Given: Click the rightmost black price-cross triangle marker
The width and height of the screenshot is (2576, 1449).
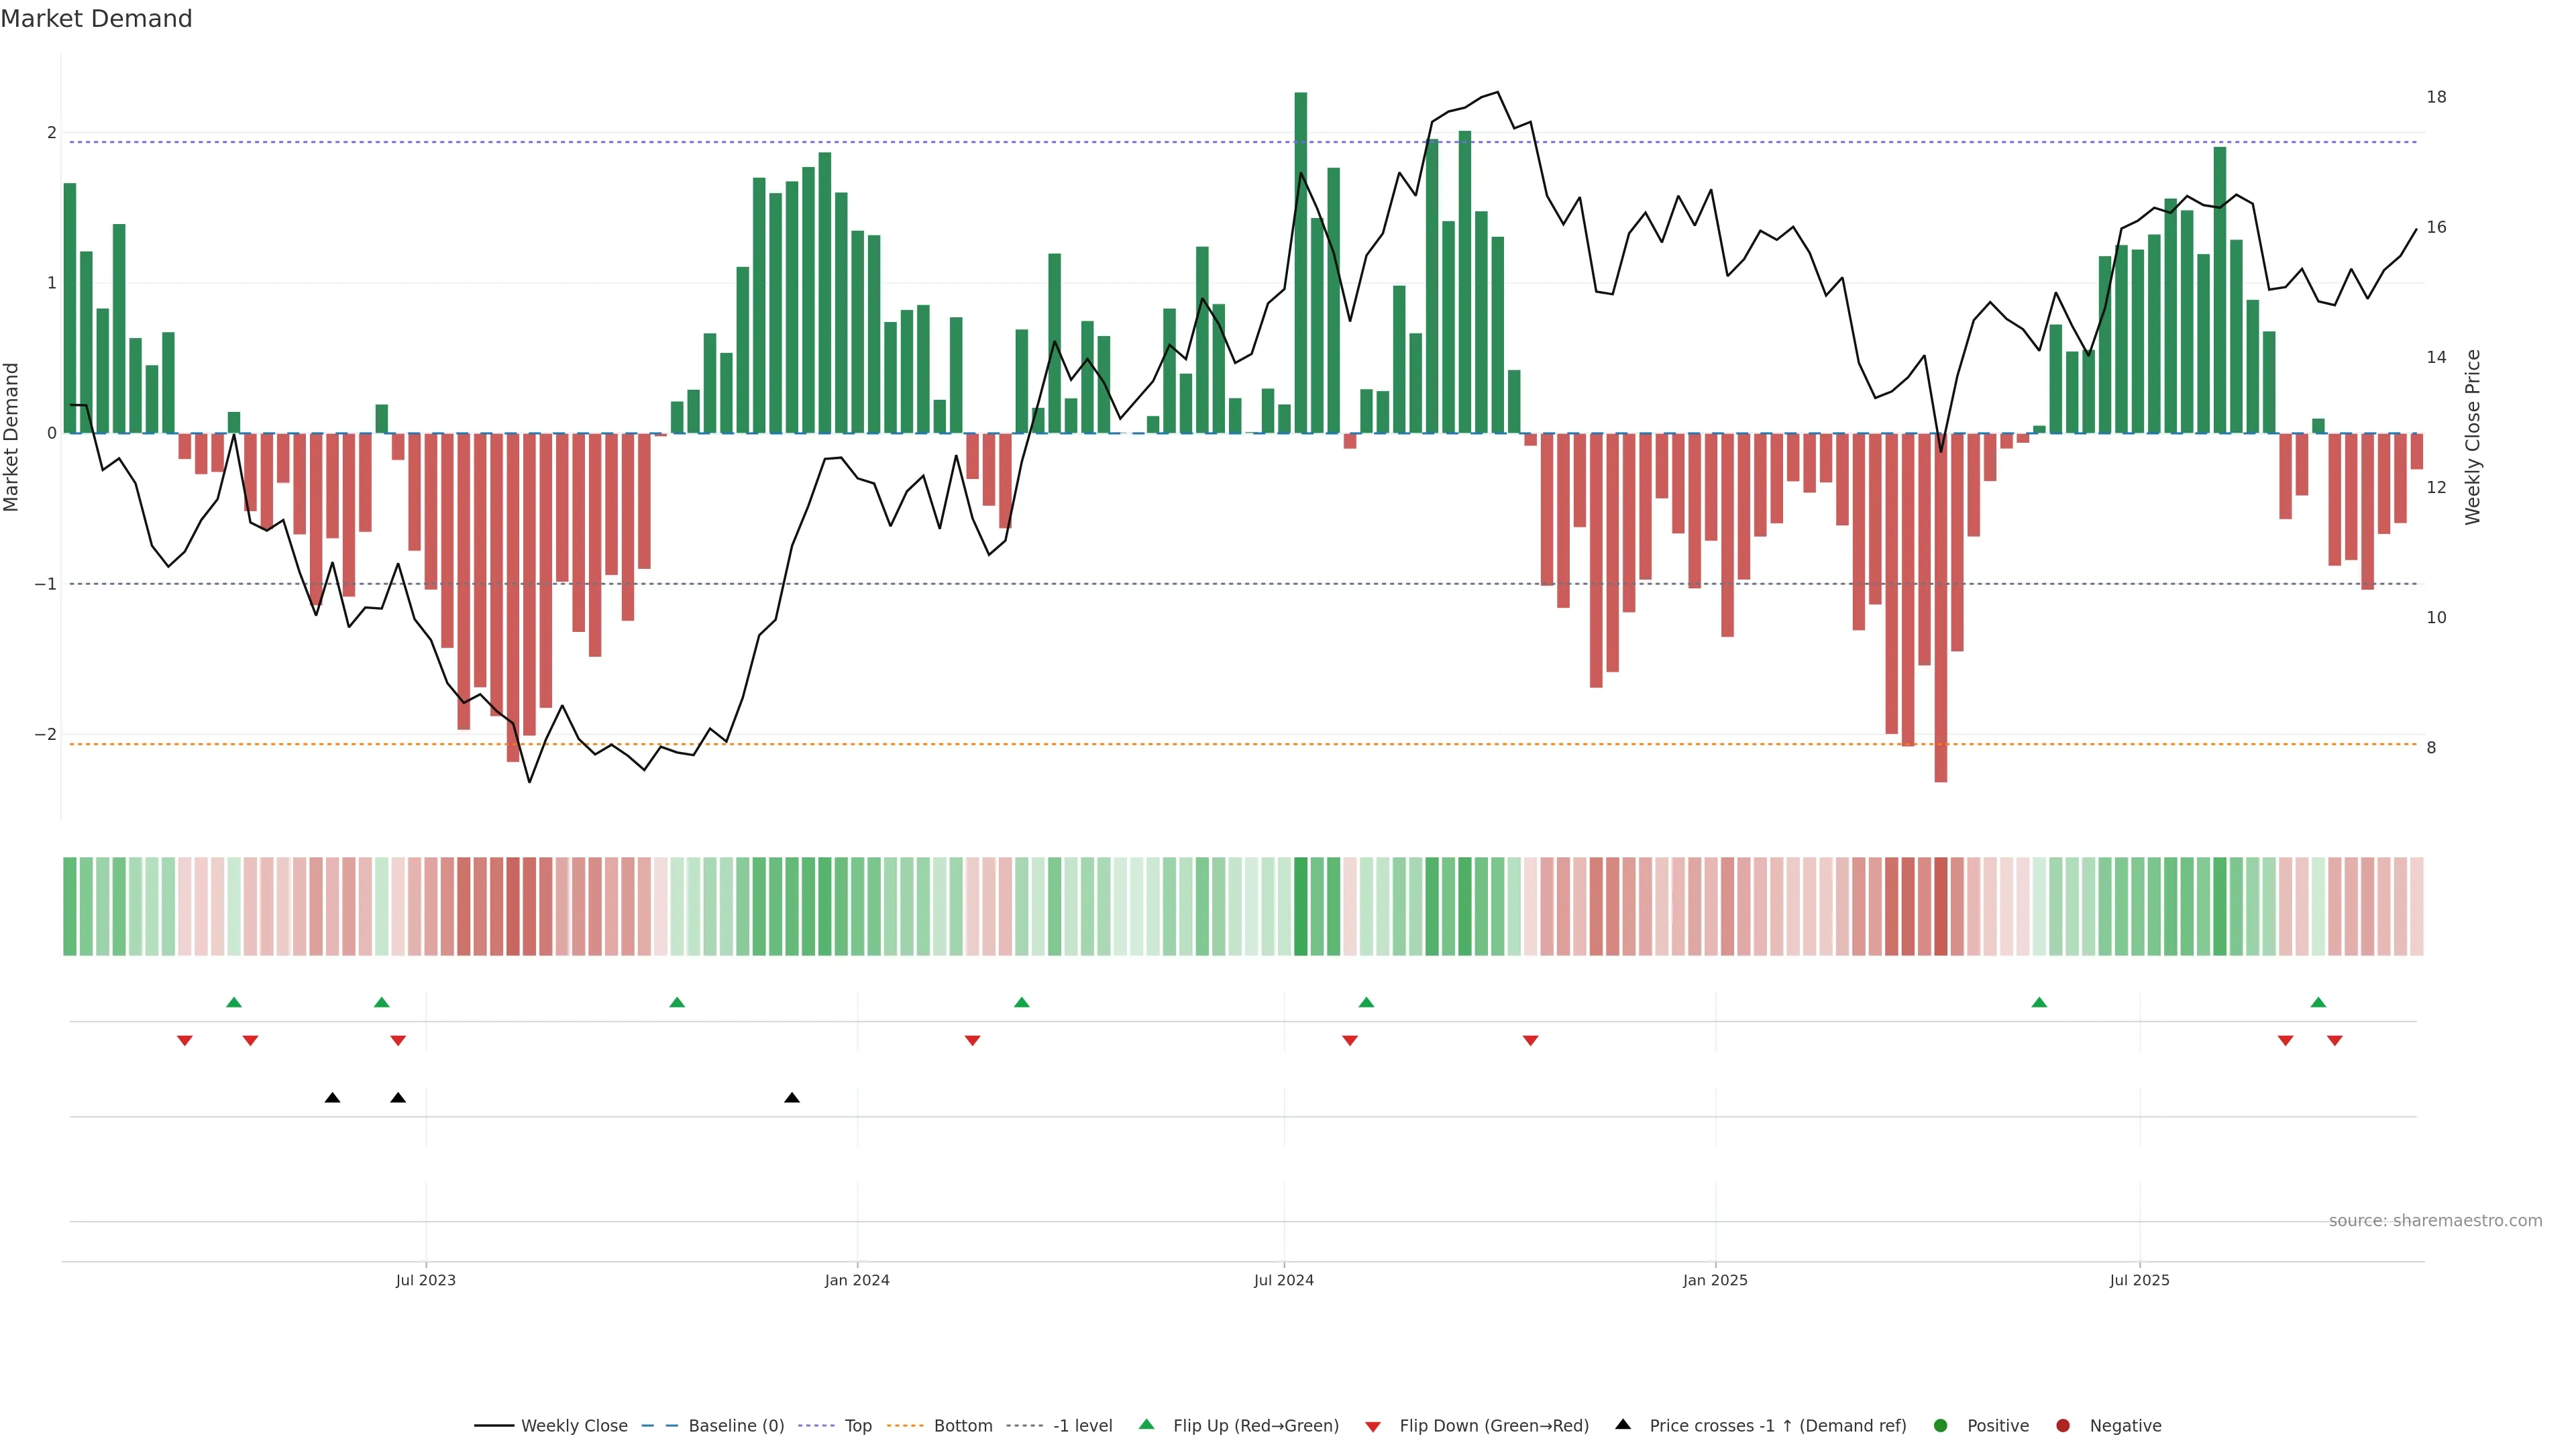Looking at the screenshot, I should (x=792, y=1098).
